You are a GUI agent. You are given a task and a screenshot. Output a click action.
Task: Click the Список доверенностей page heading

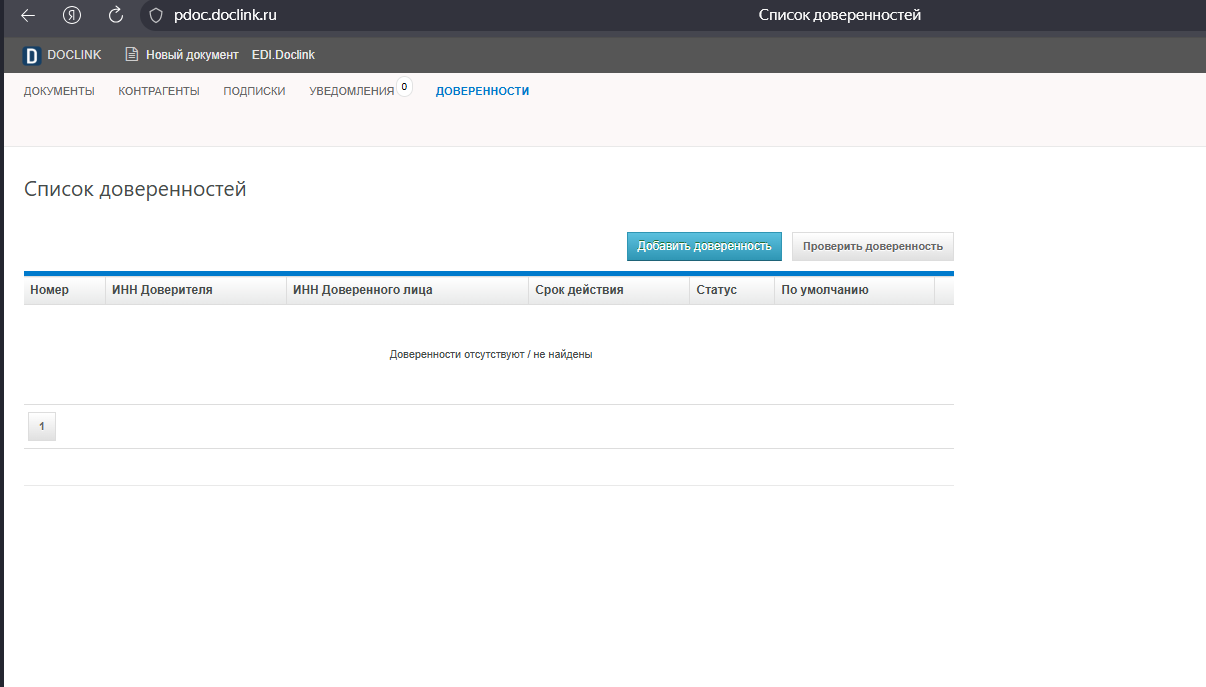135,189
